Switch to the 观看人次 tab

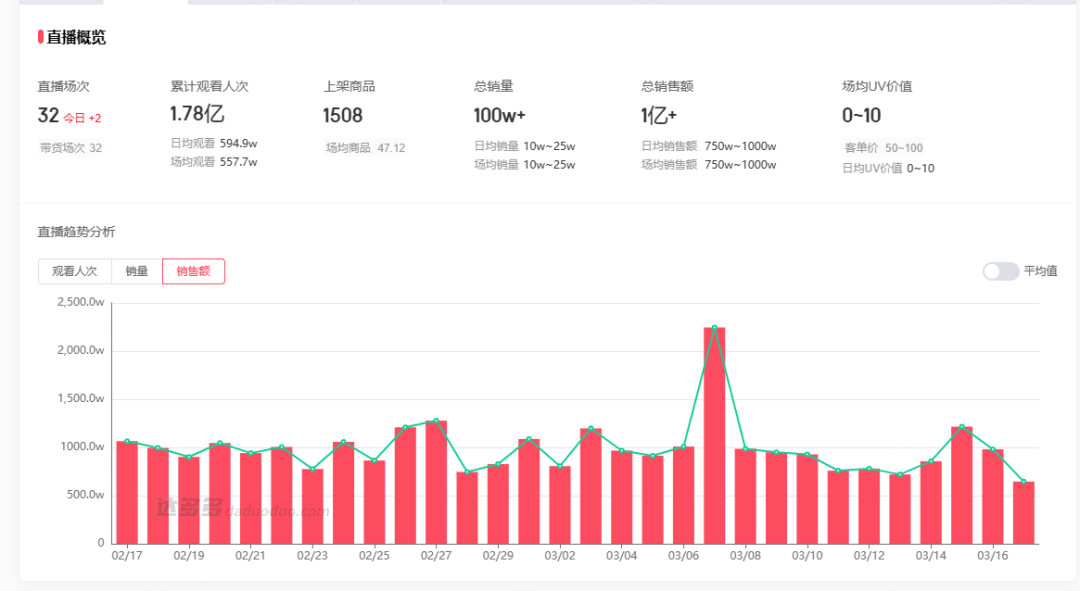point(75,271)
